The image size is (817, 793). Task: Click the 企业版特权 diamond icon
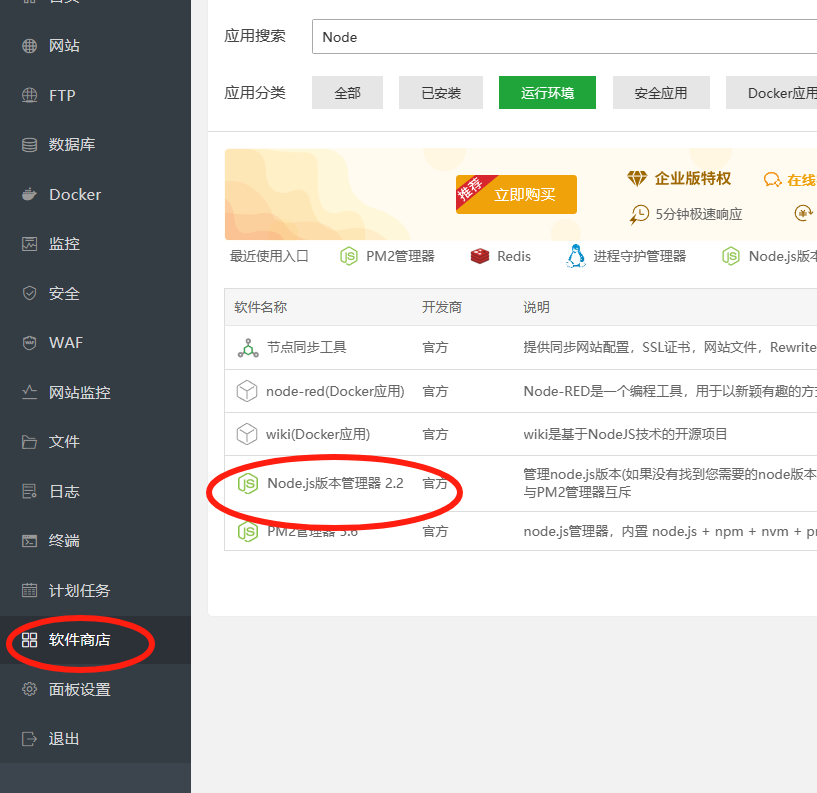tap(637, 178)
